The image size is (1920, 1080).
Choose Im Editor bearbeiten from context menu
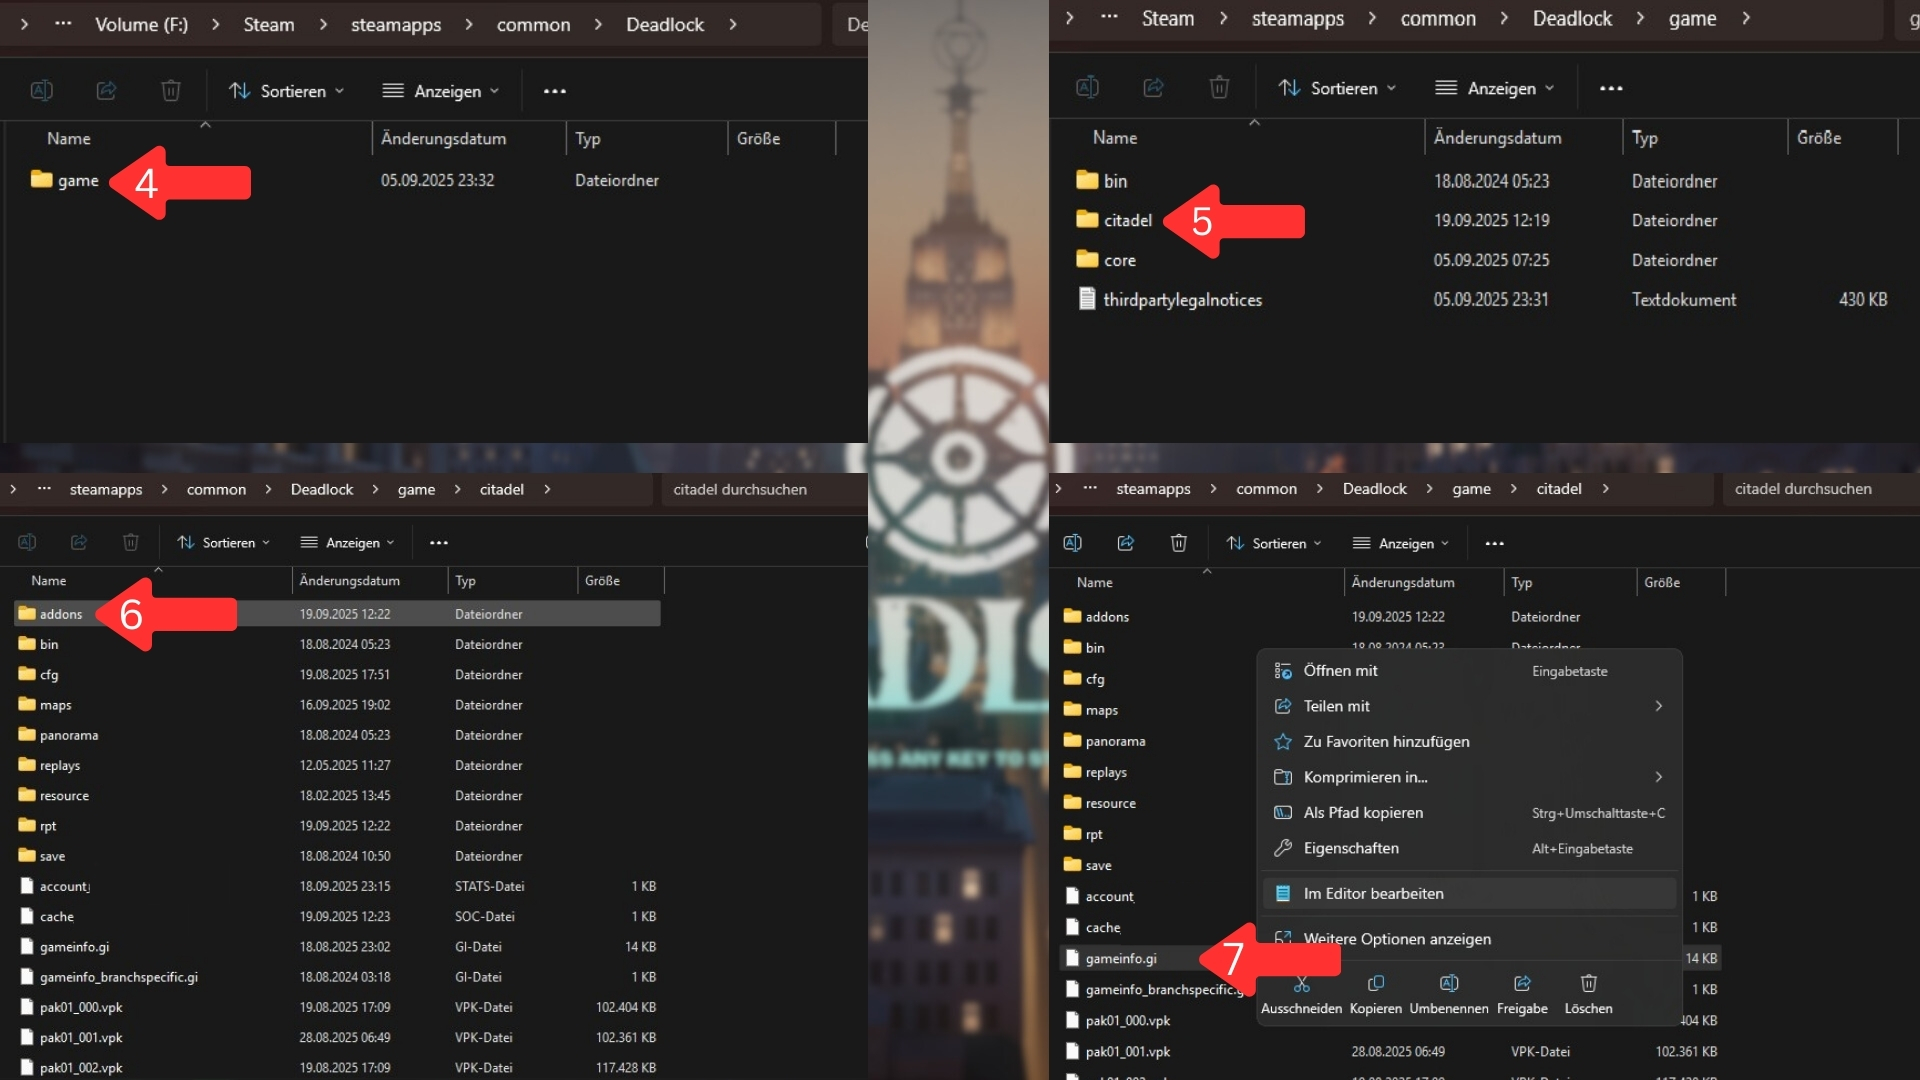point(1373,894)
